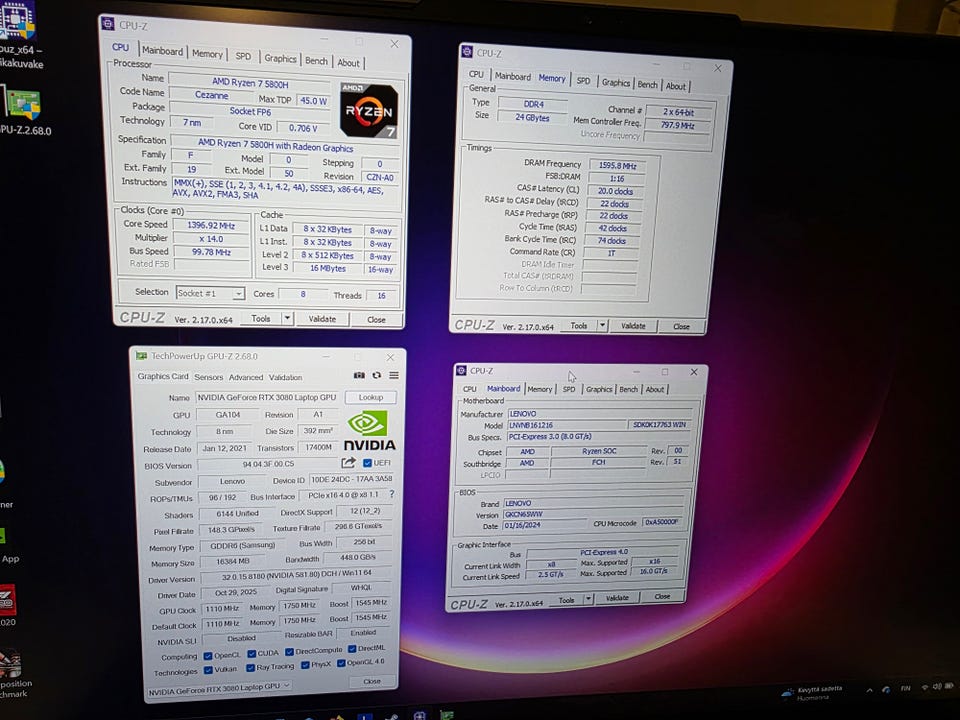Click the GPU-Z screenshot camera icon
Screen dimensions: 960x720
click(x=359, y=375)
